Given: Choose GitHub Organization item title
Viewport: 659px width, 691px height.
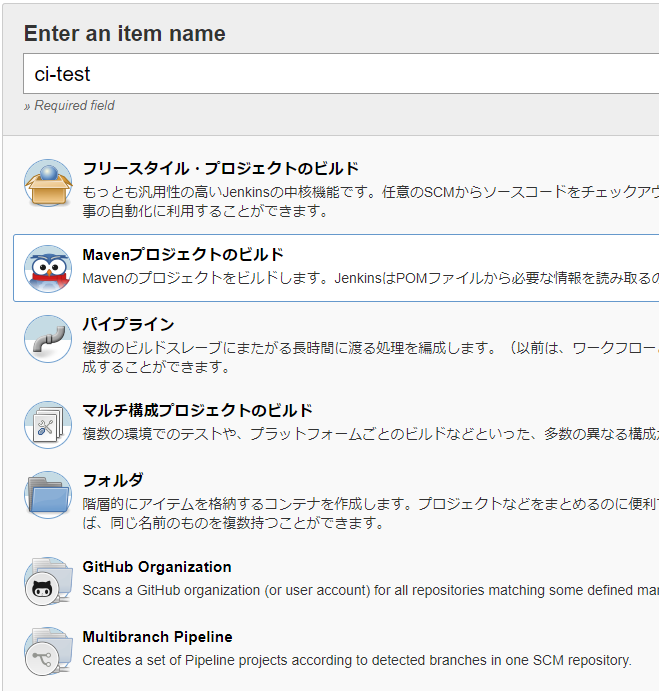Looking at the screenshot, I should tap(157, 567).
